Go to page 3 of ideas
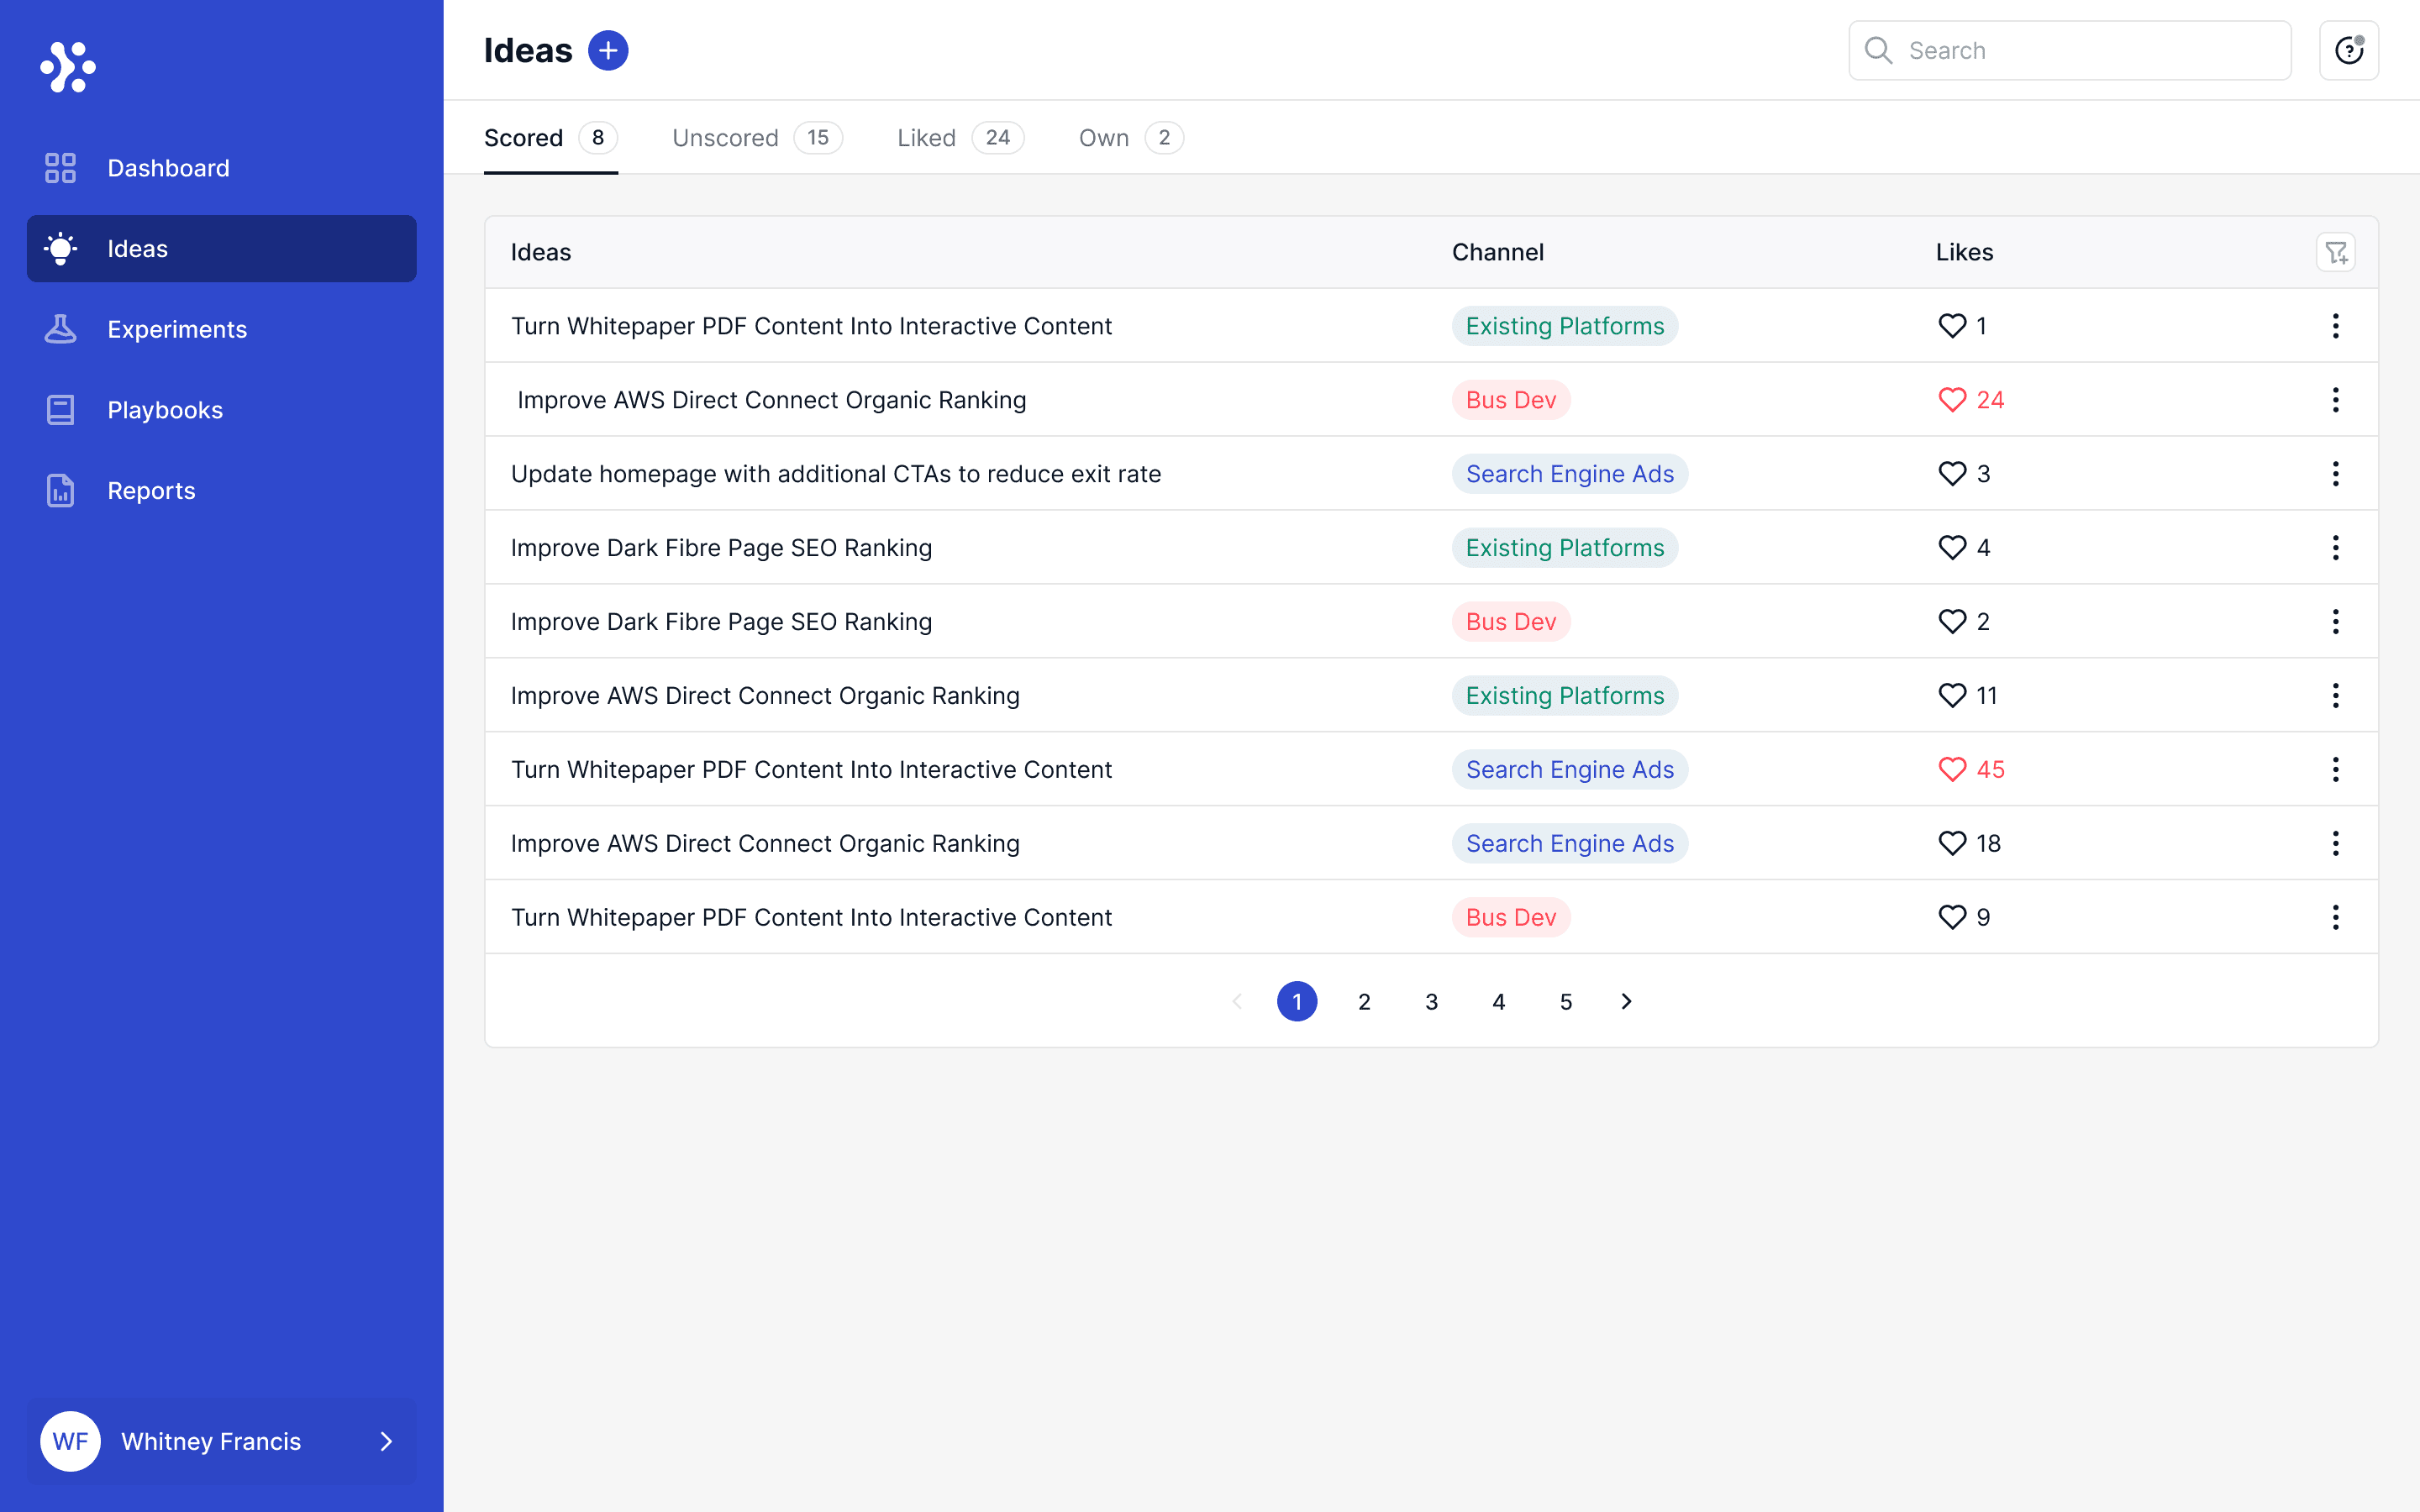Screen dimensions: 2420x1512 [x=1431, y=1001]
